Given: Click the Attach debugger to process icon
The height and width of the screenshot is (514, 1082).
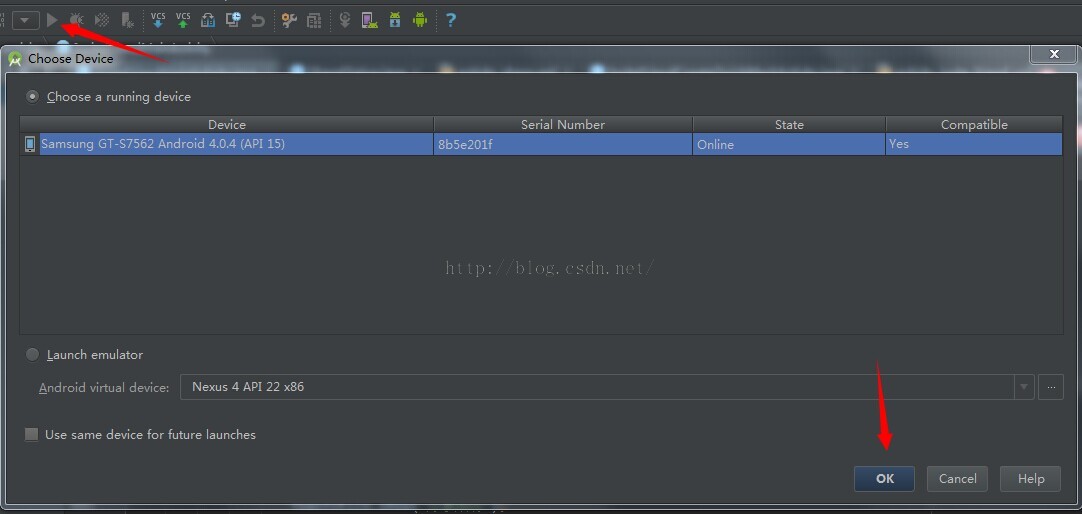Looking at the screenshot, I should (128, 20).
